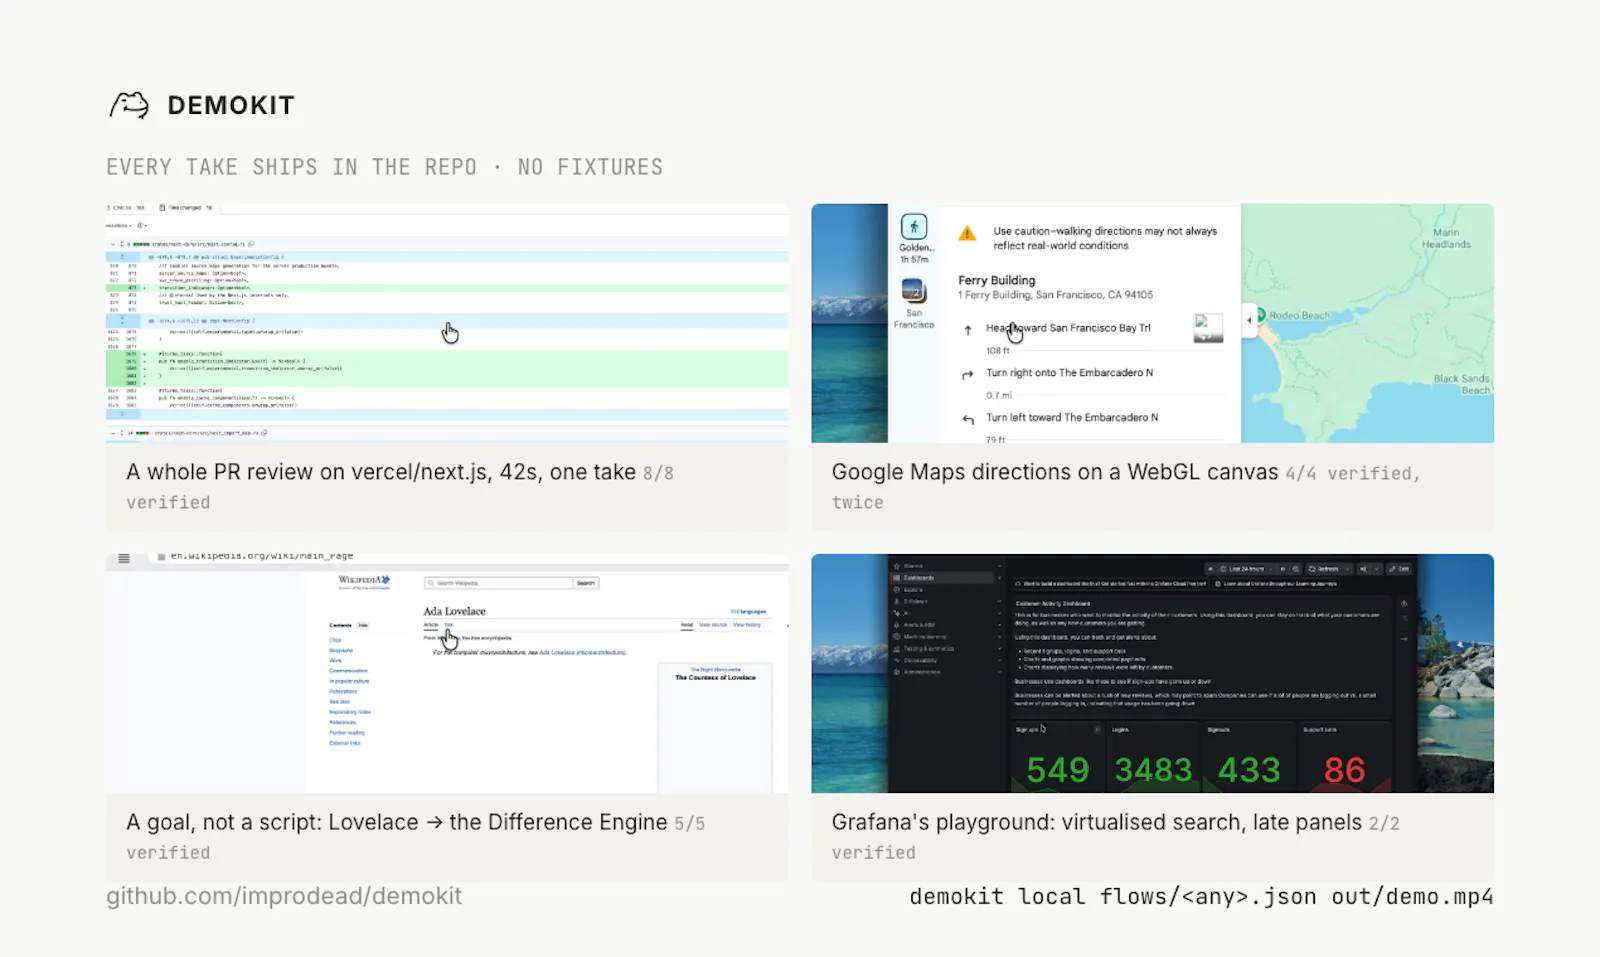Screen dimensions: 1600x957
Task: Open Grafana's Last 24 hours time range picker
Action: click(x=1246, y=569)
